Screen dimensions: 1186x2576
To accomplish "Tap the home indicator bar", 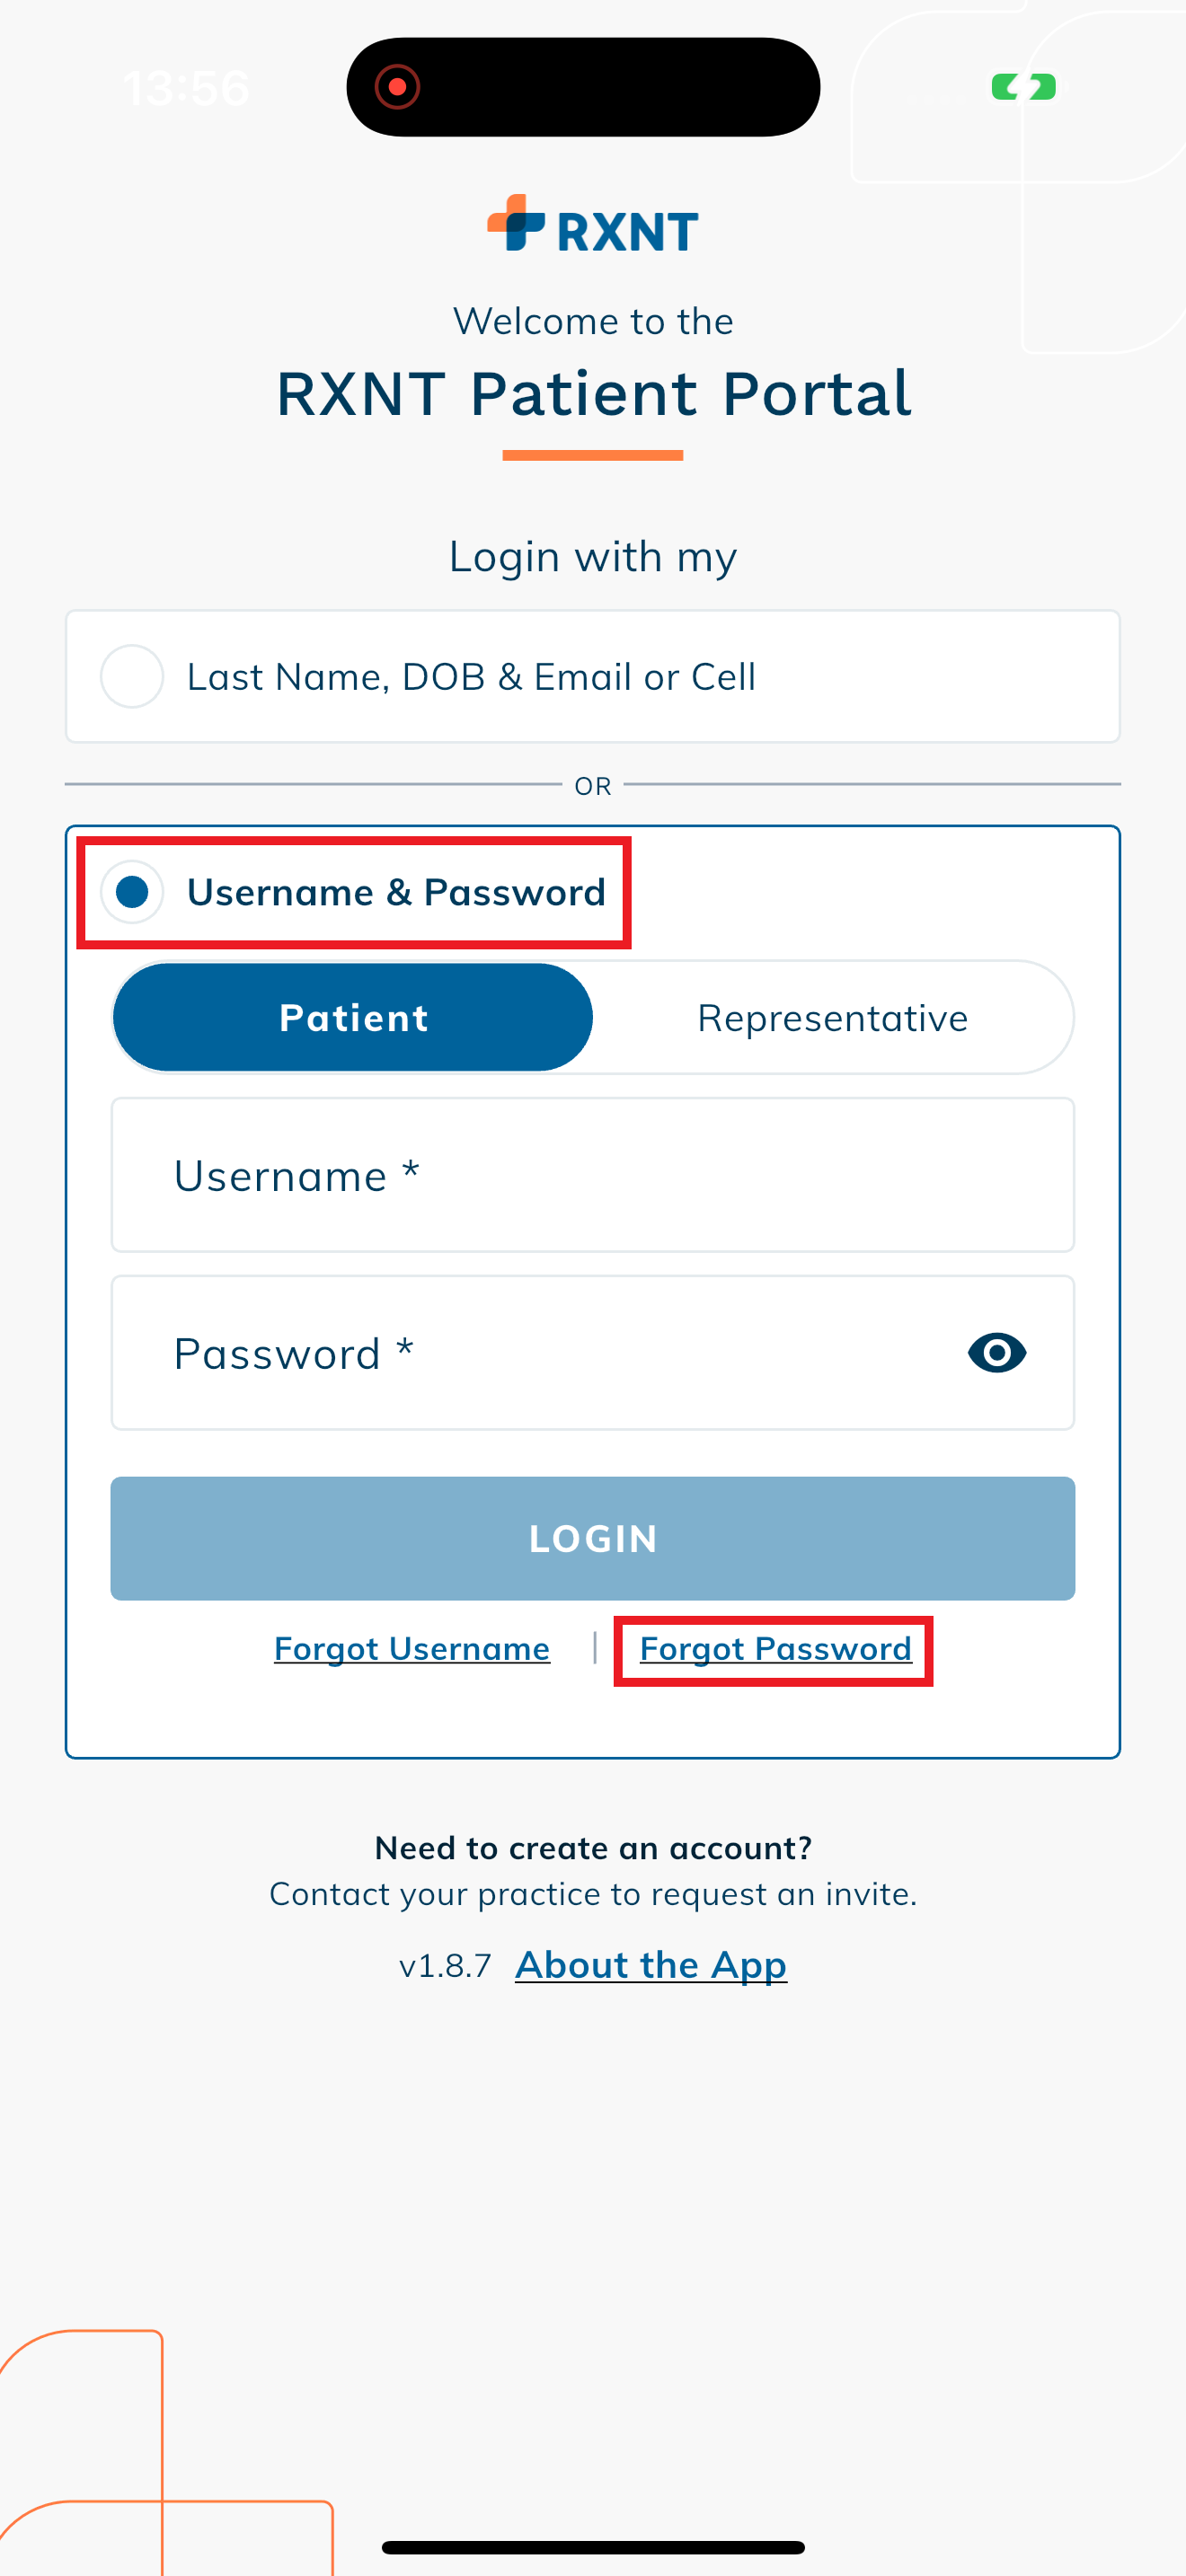I will click(x=593, y=2547).
